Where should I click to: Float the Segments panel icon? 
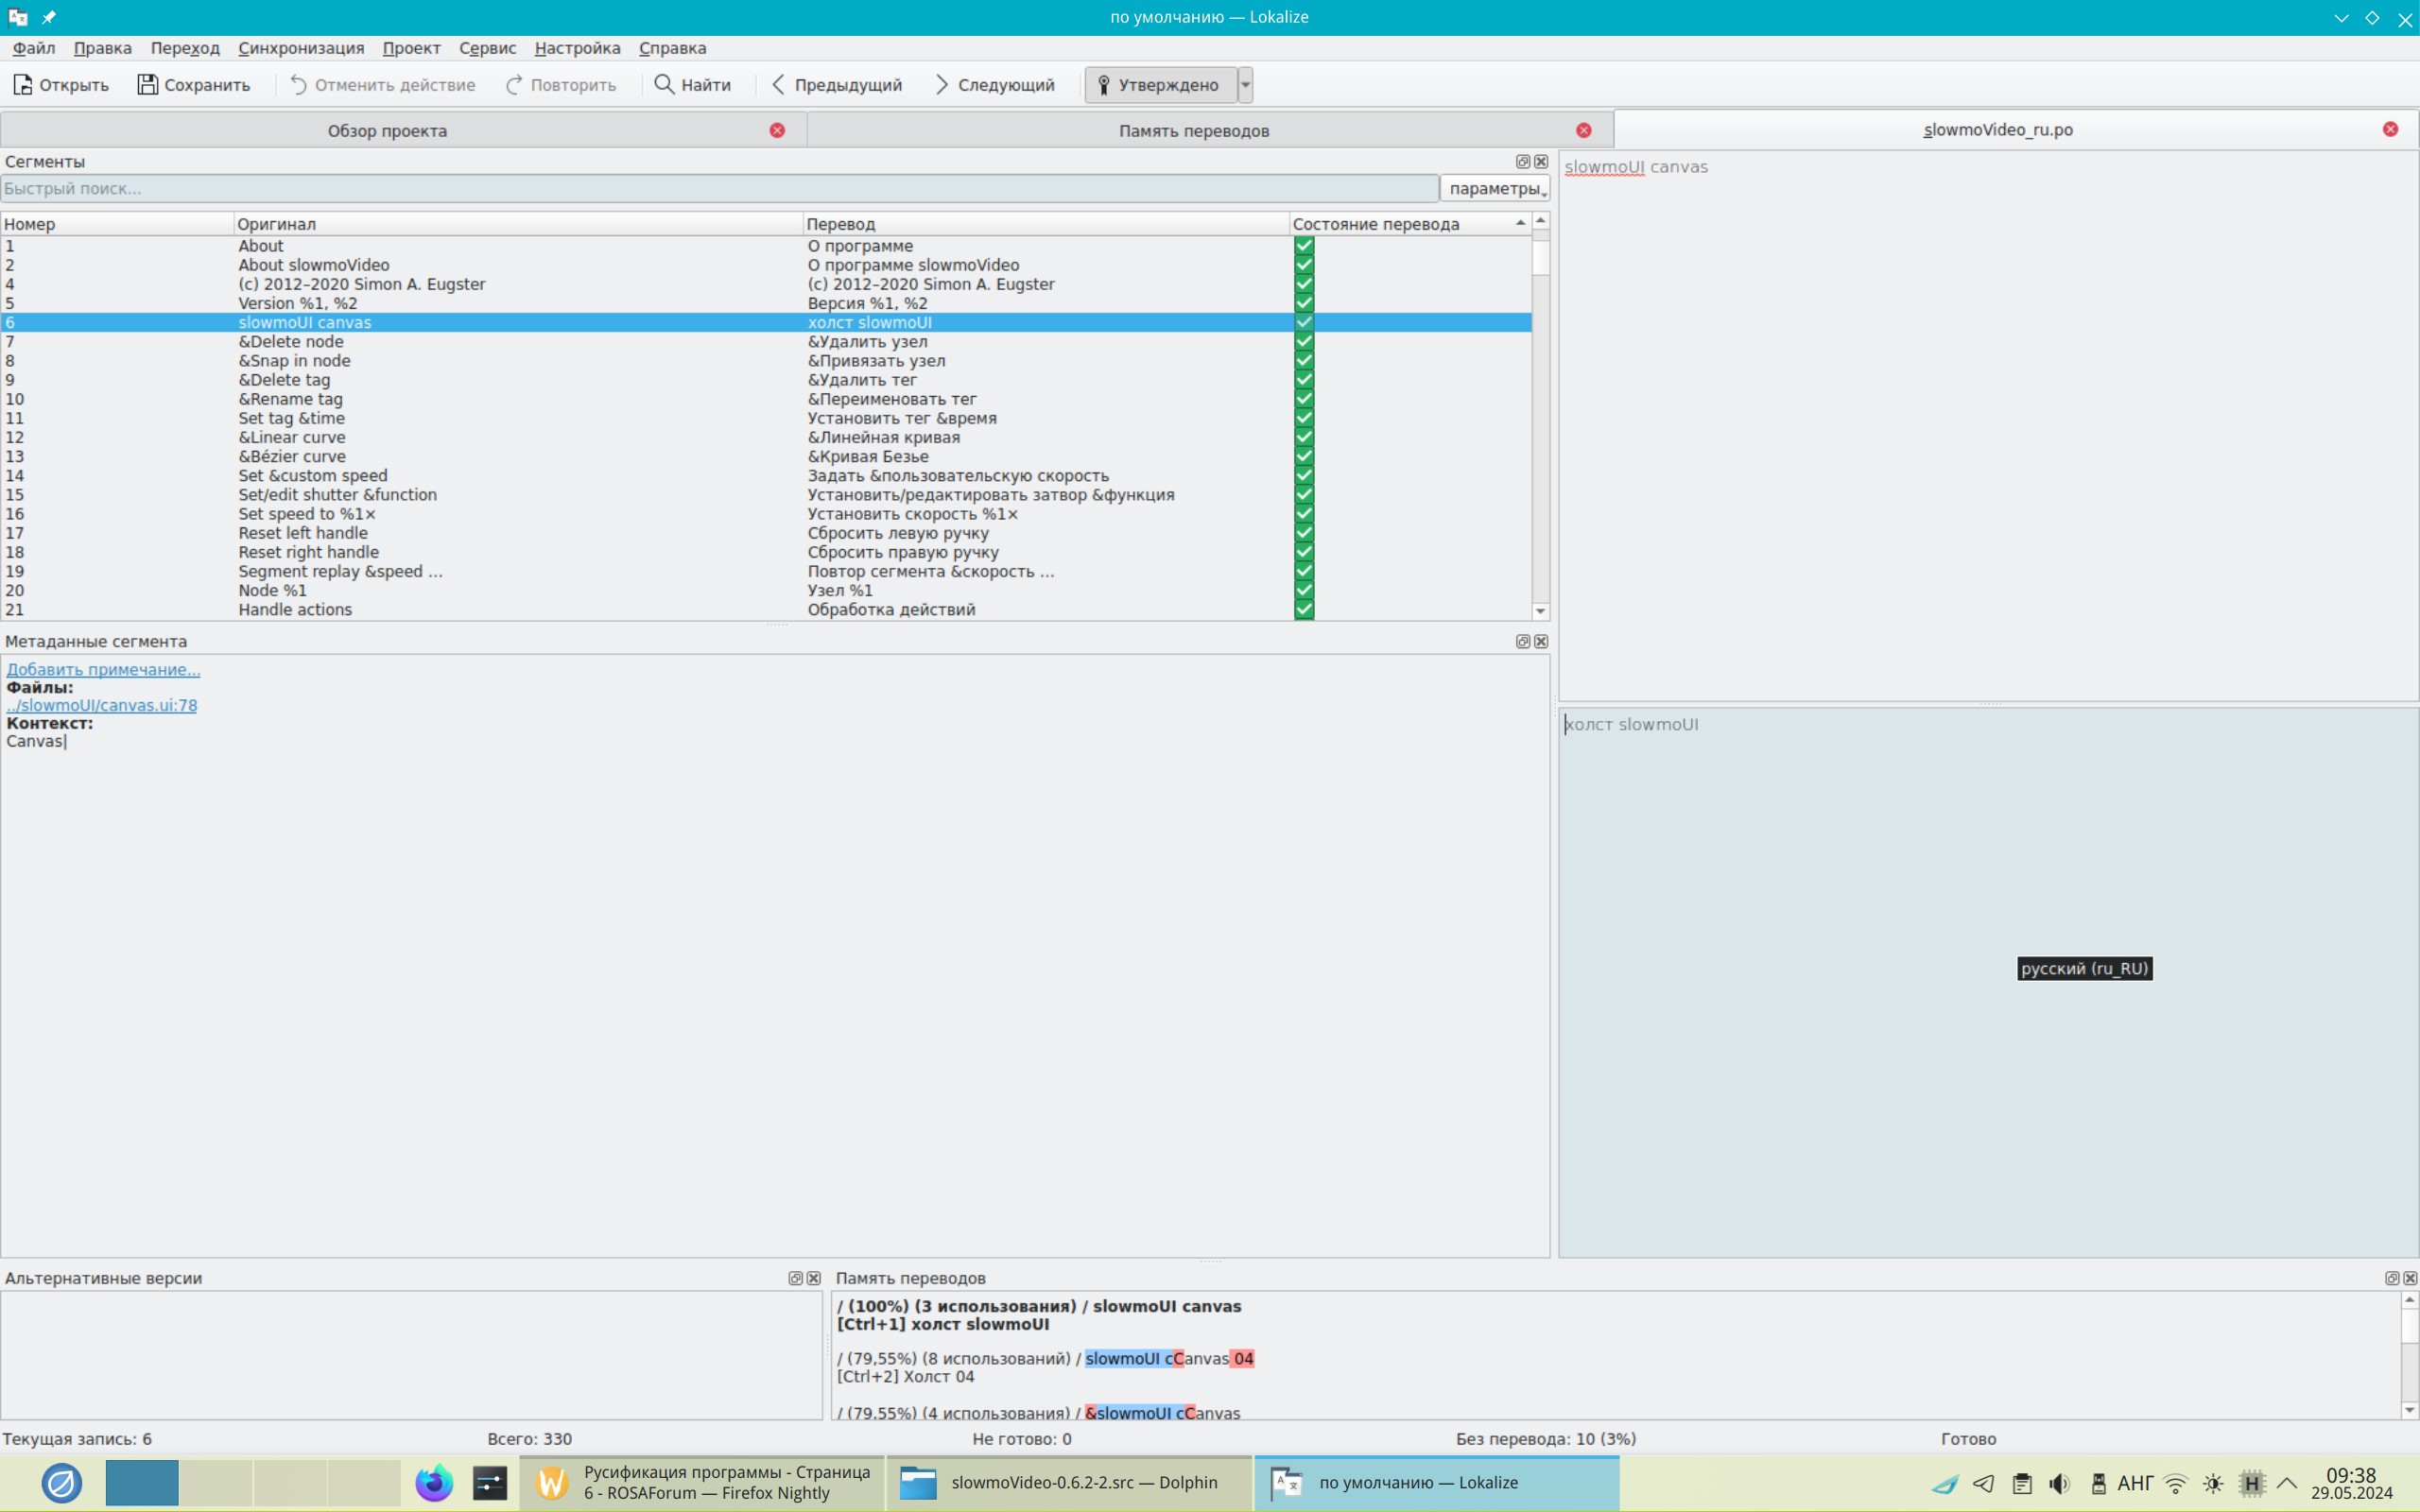pyautogui.click(x=1522, y=162)
